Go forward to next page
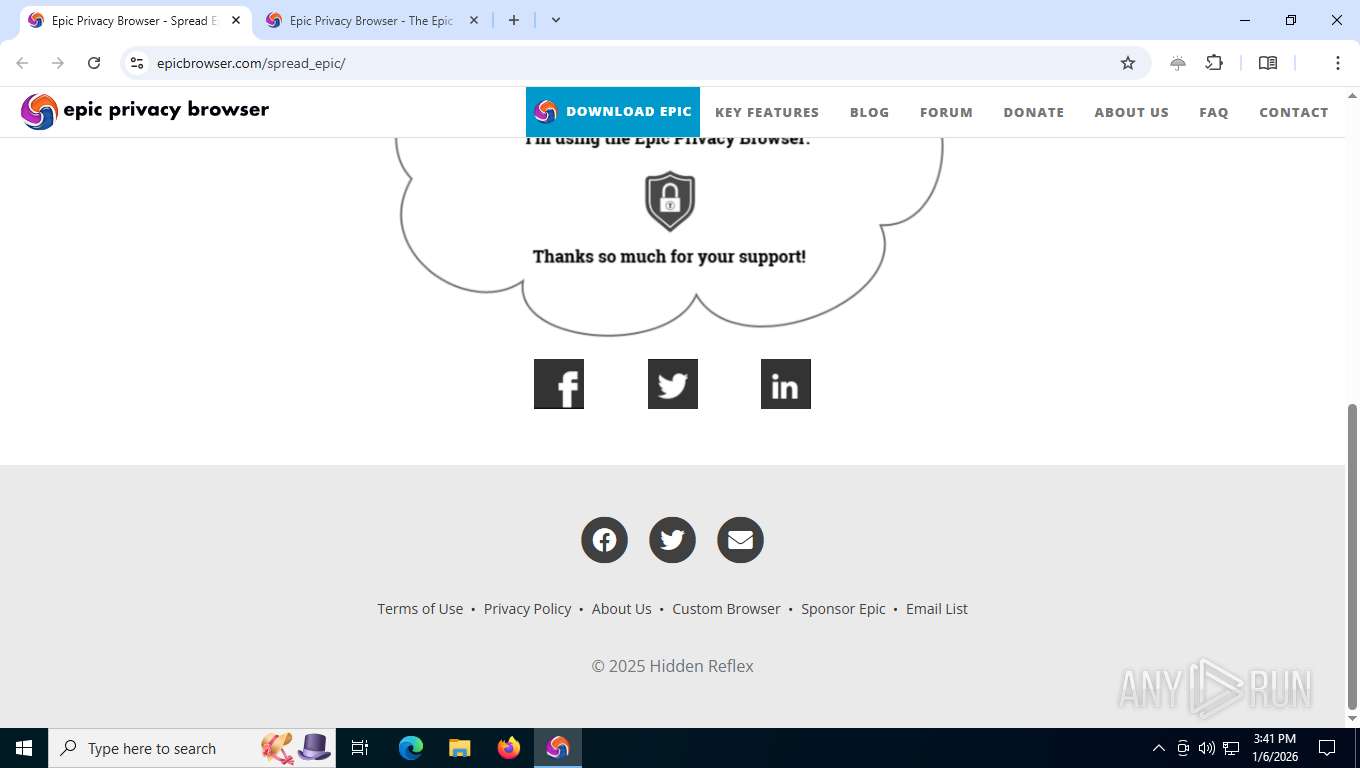 pos(58,63)
